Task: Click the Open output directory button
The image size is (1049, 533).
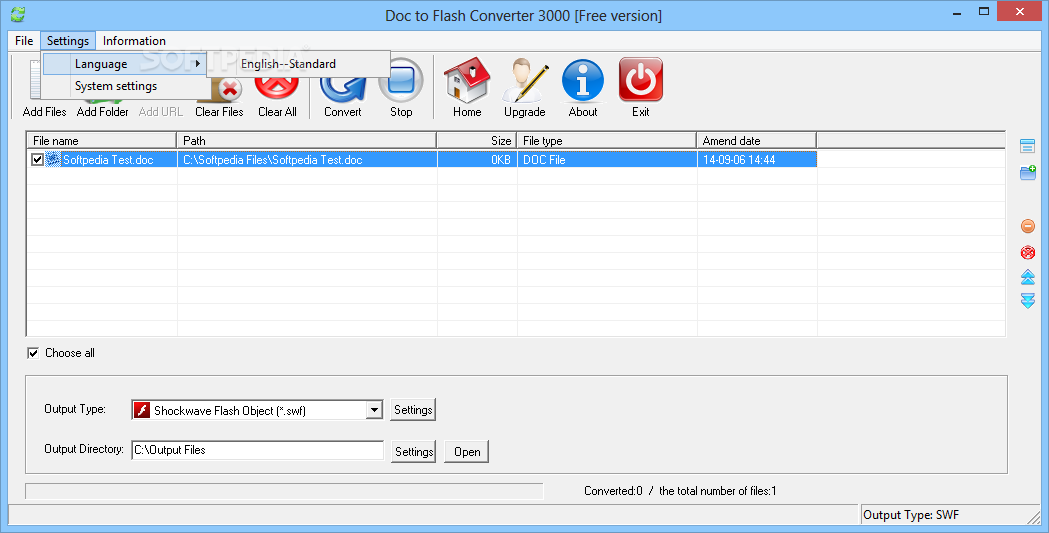Action: pyautogui.click(x=467, y=451)
